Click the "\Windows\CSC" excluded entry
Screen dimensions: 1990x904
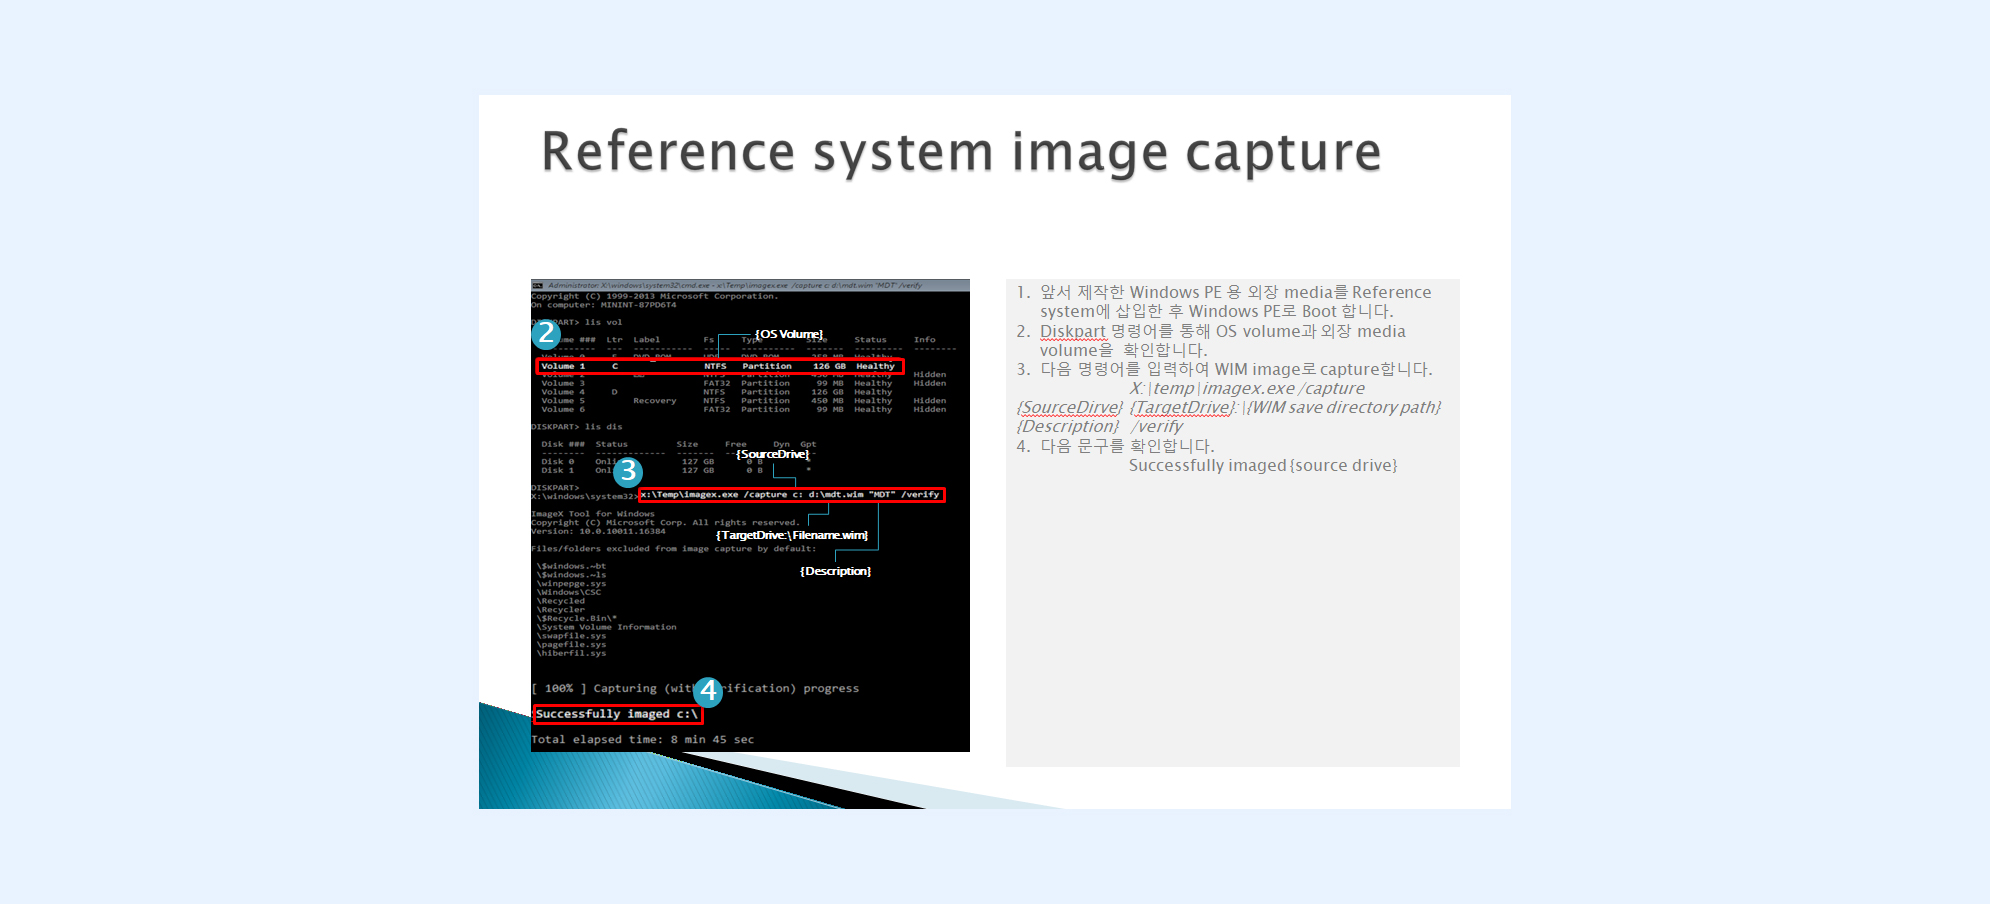[569, 592]
